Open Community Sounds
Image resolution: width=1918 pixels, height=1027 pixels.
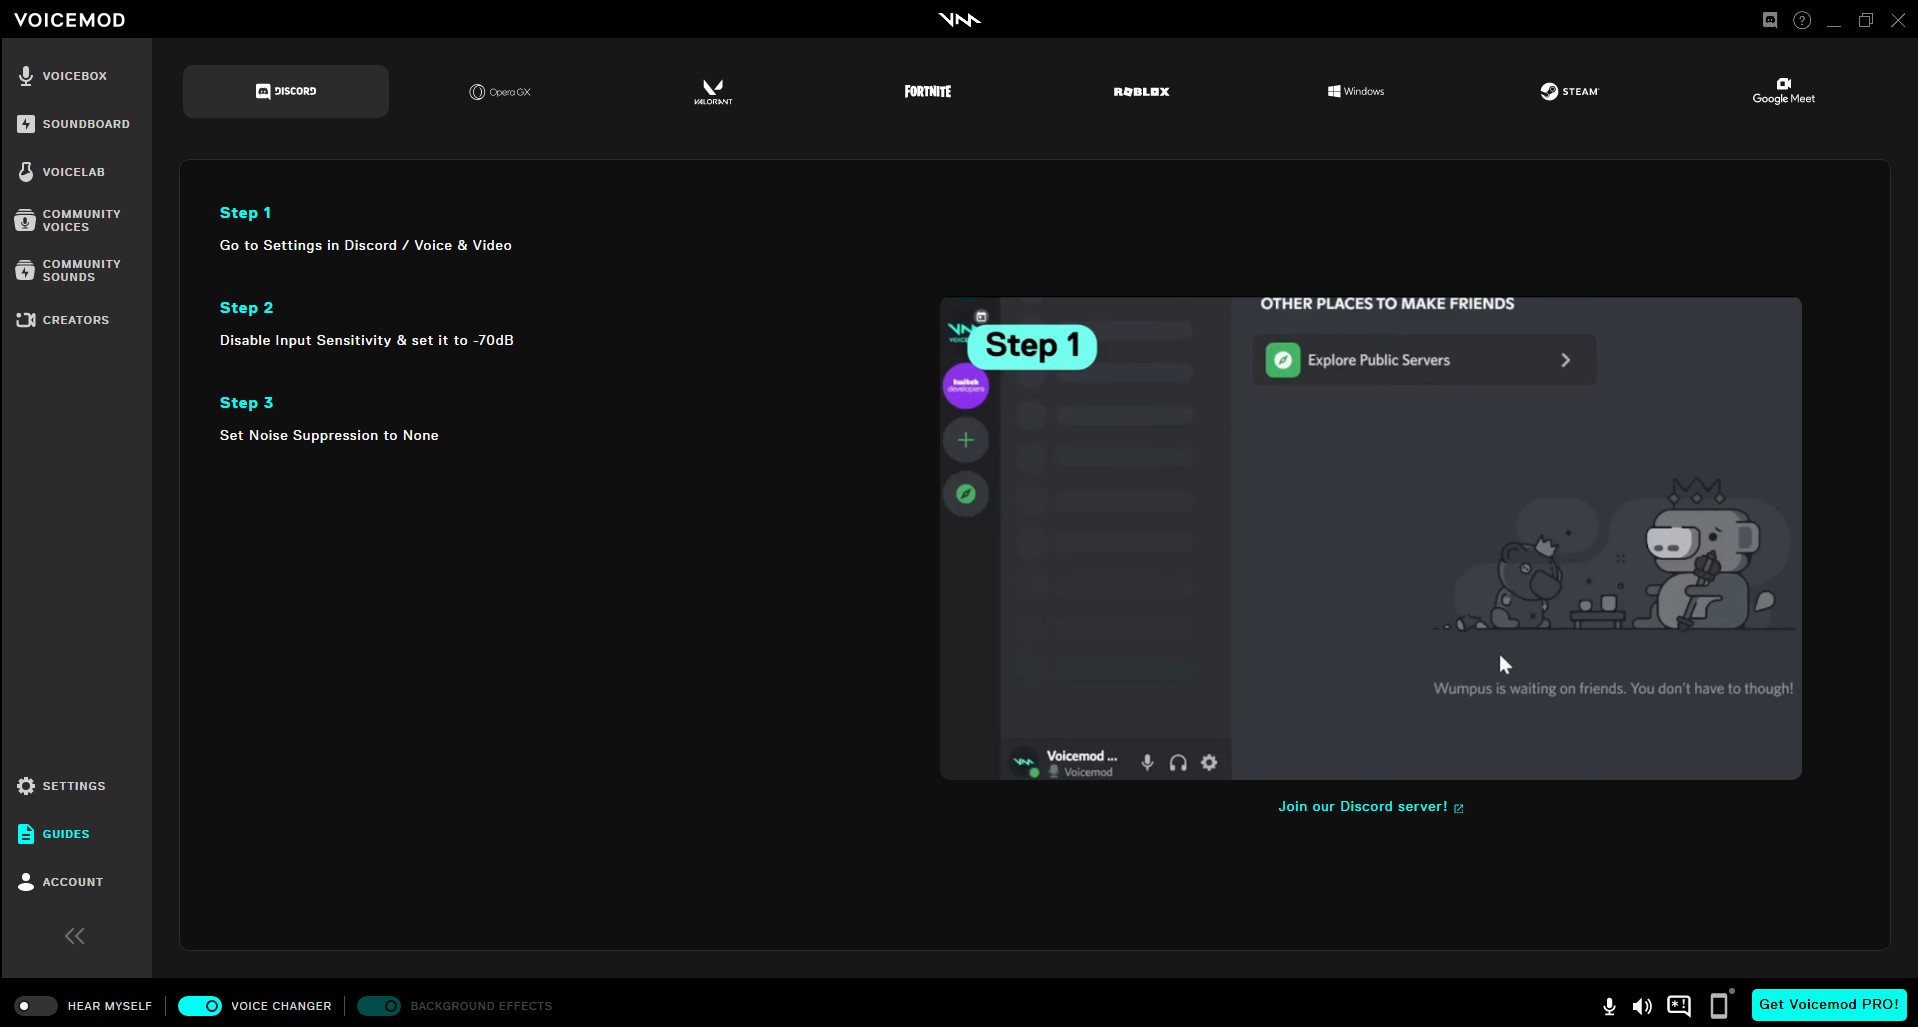point(69,270)
